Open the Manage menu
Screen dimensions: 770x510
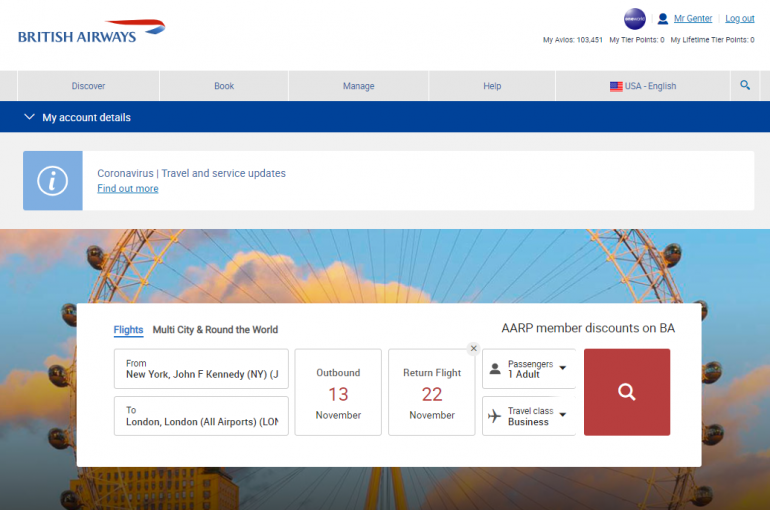coord(358,86)
